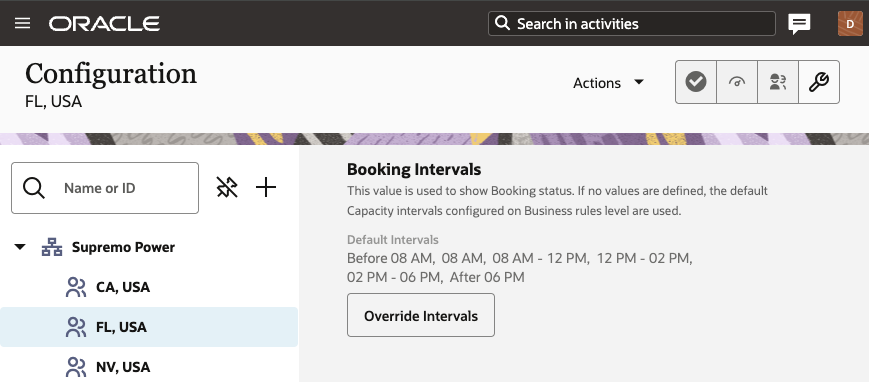Click the technician resources toolbar icon
The width and height of the screenshot is (869, 384).
(778, 82)
